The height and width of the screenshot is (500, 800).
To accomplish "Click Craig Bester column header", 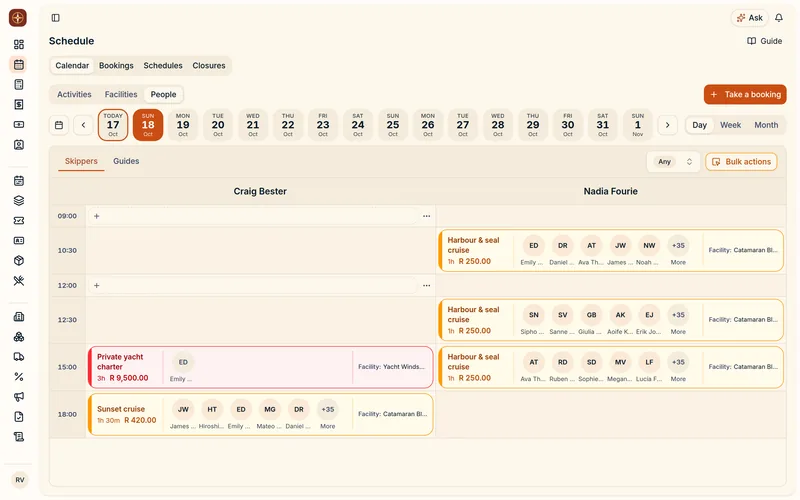I will 260,191.
